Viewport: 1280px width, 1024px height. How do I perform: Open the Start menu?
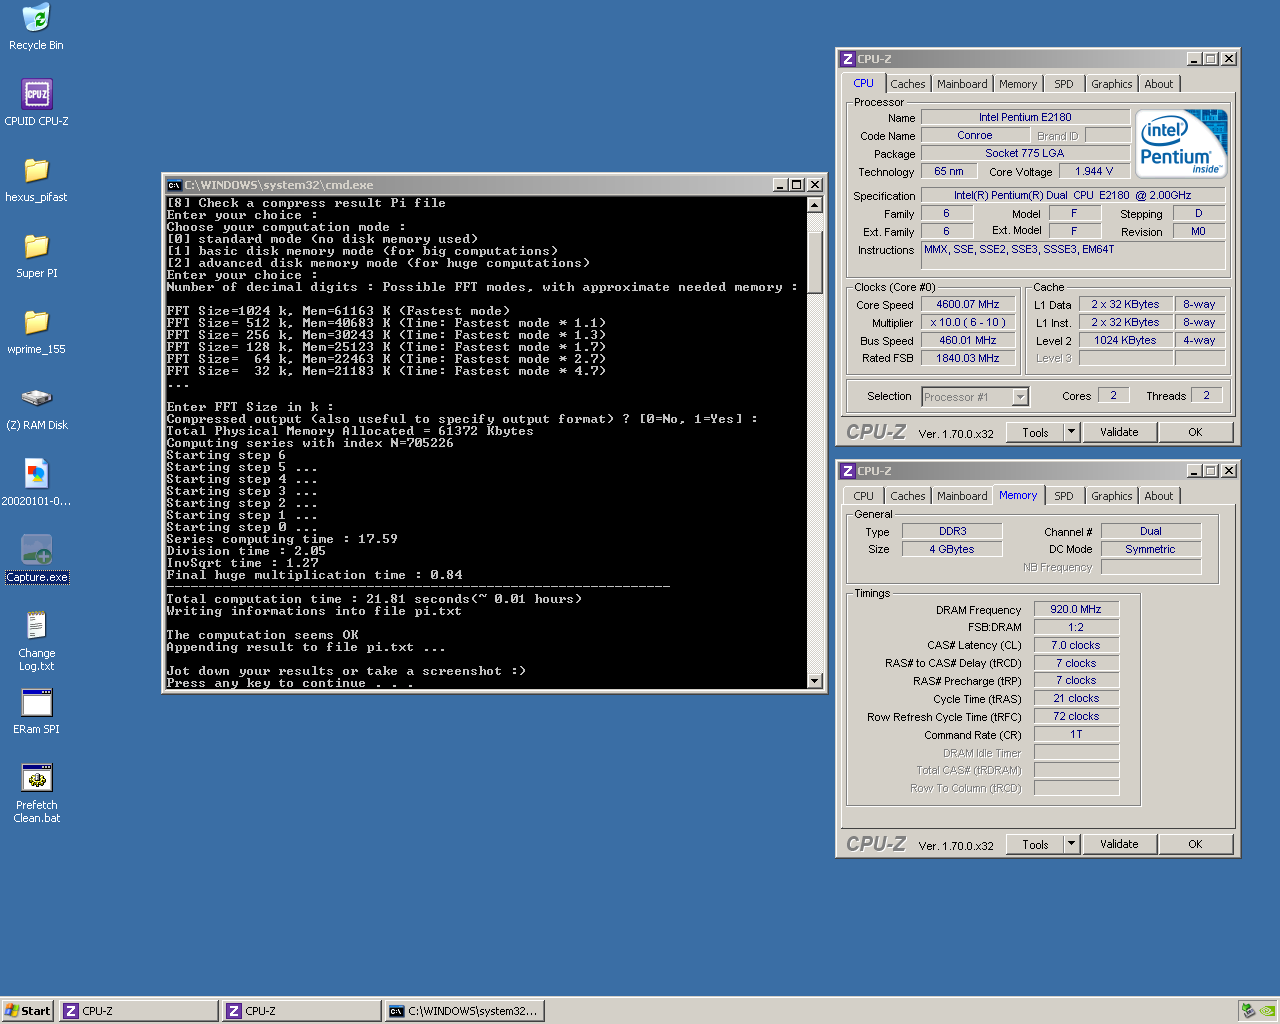tap(28, 1011)
